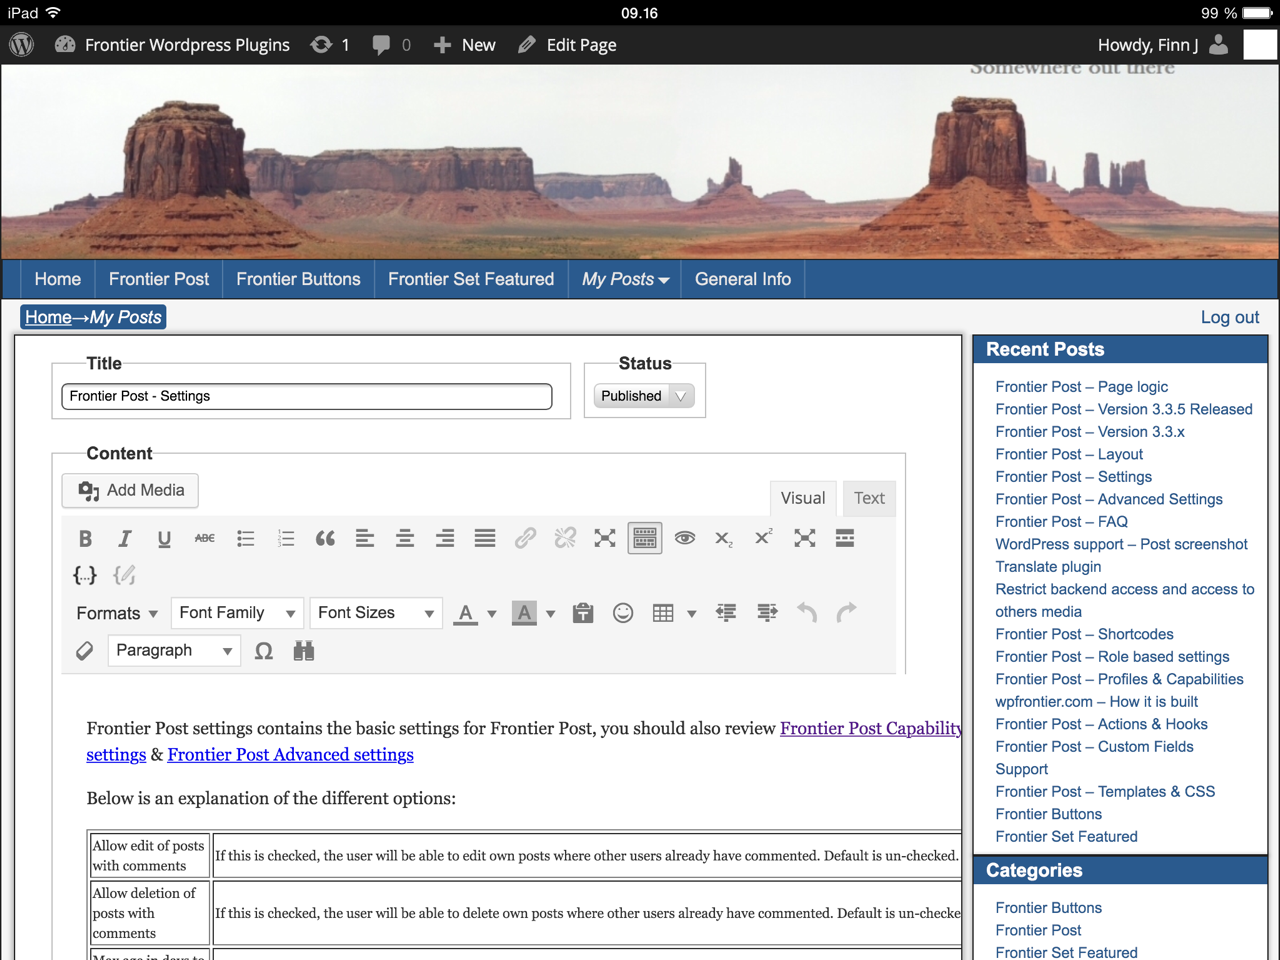Open the Log out link
The width and height of the screenshot is (1280, 960).
tap(1230, 317)
